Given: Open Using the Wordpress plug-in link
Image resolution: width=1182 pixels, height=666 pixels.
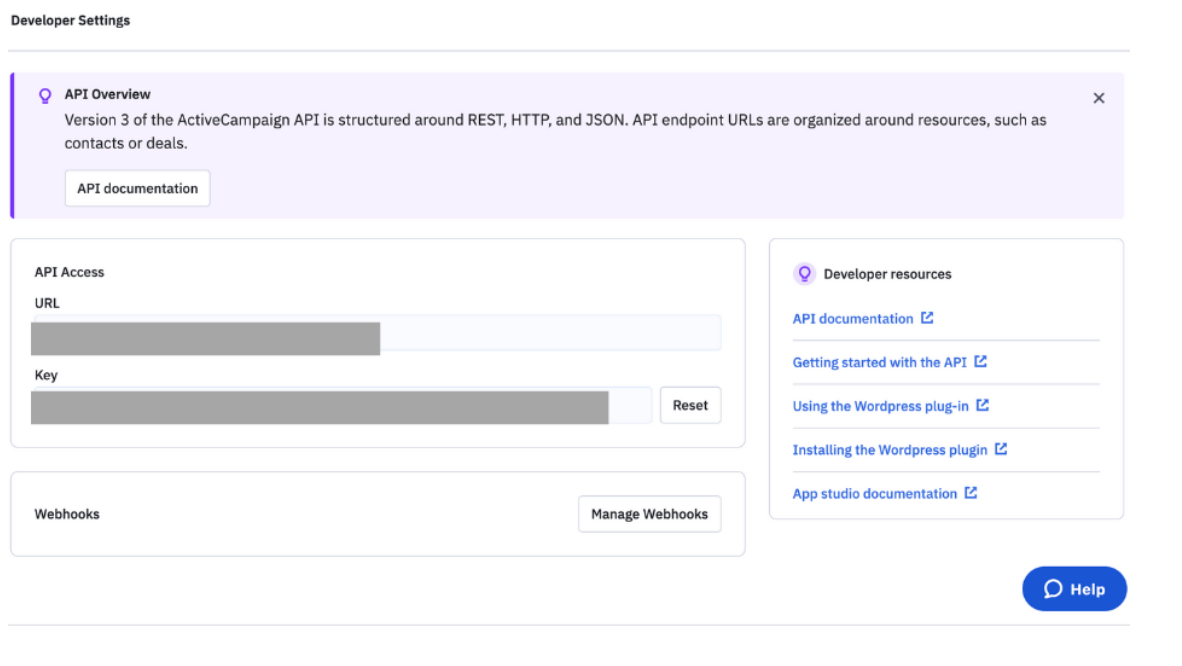Looking at the screenshot, I should [x=880, y=407].
